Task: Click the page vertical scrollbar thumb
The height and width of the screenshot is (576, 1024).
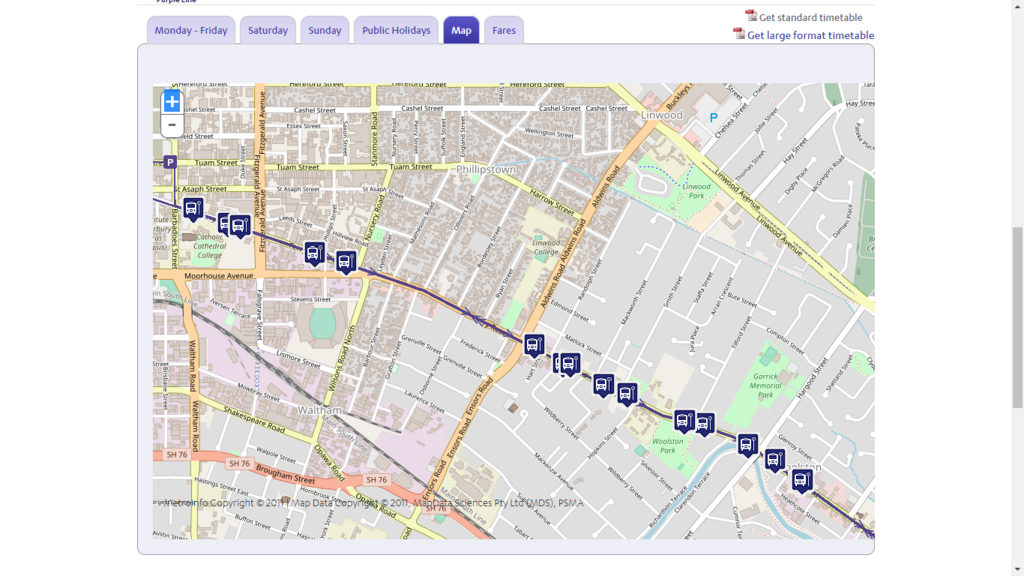Action: [1017, 318]
